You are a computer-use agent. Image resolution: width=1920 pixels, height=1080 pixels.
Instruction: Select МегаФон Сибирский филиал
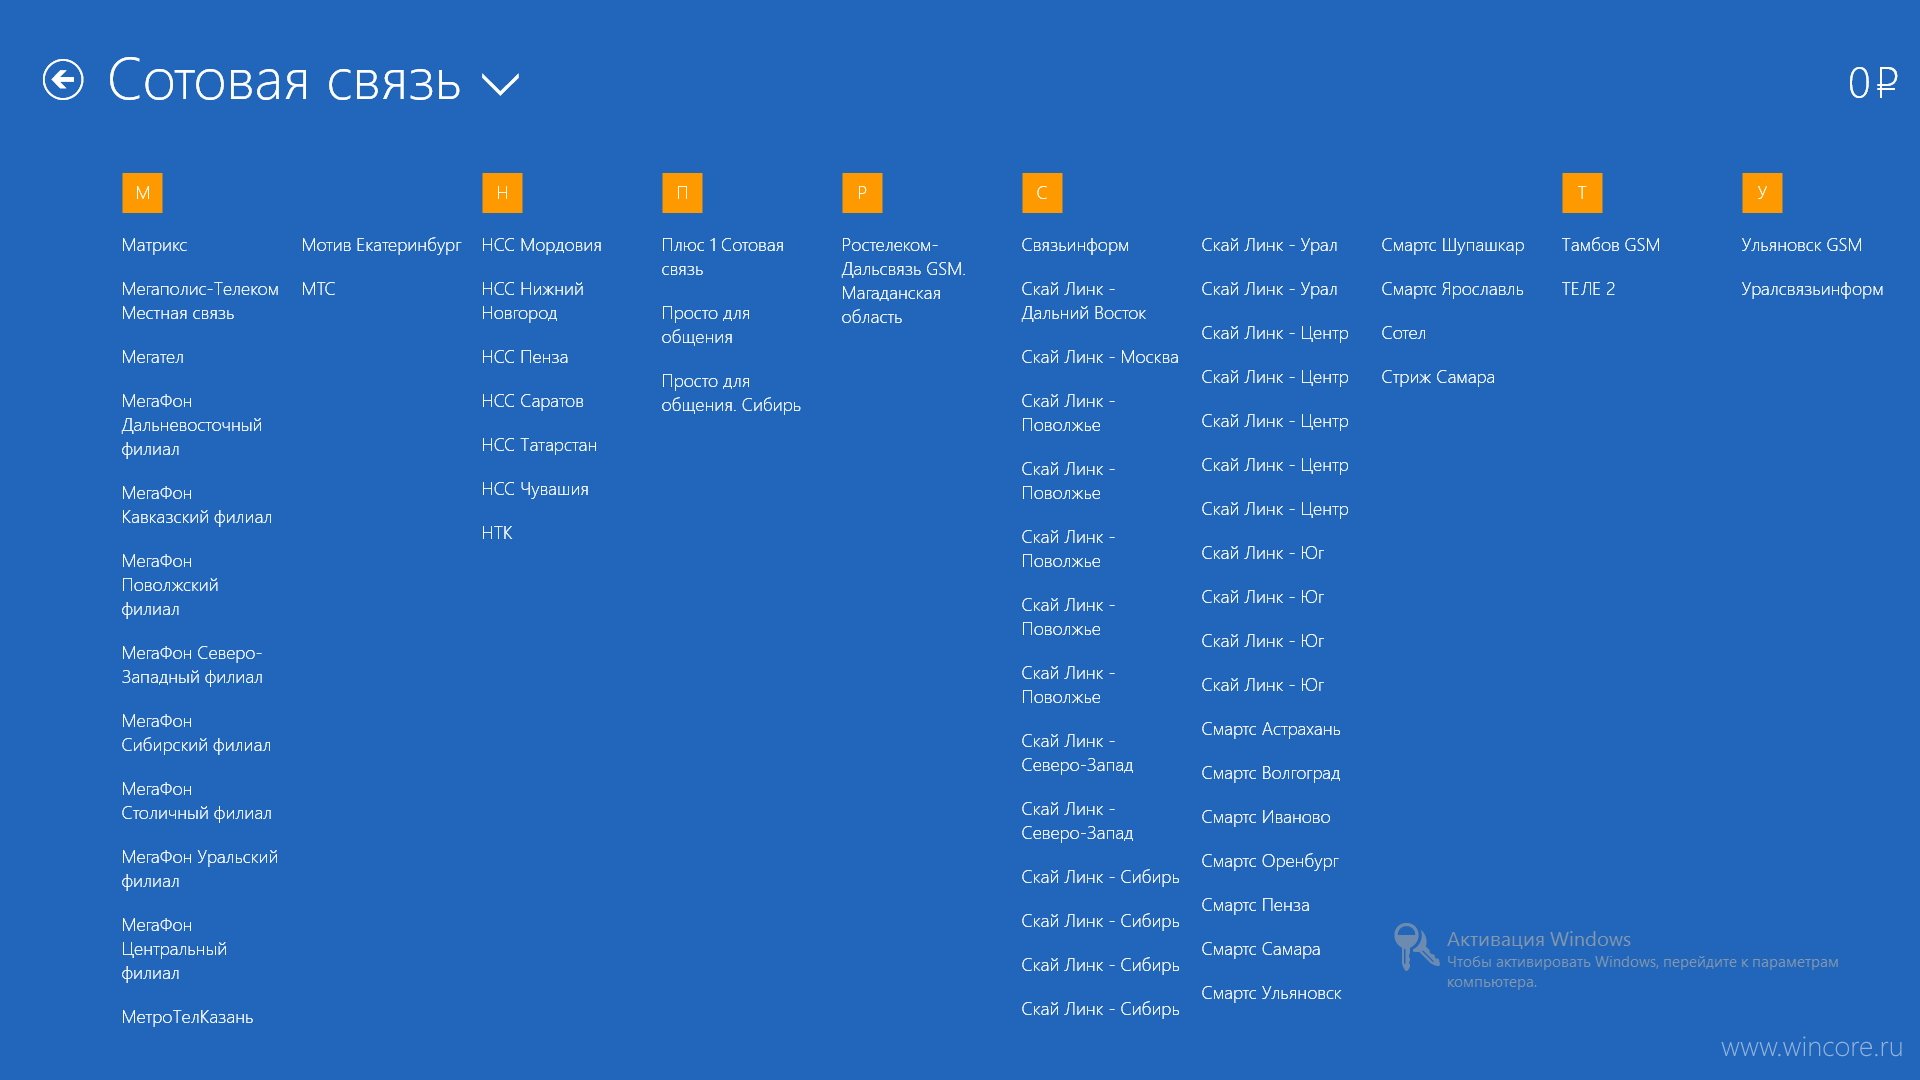click(196, 733)
